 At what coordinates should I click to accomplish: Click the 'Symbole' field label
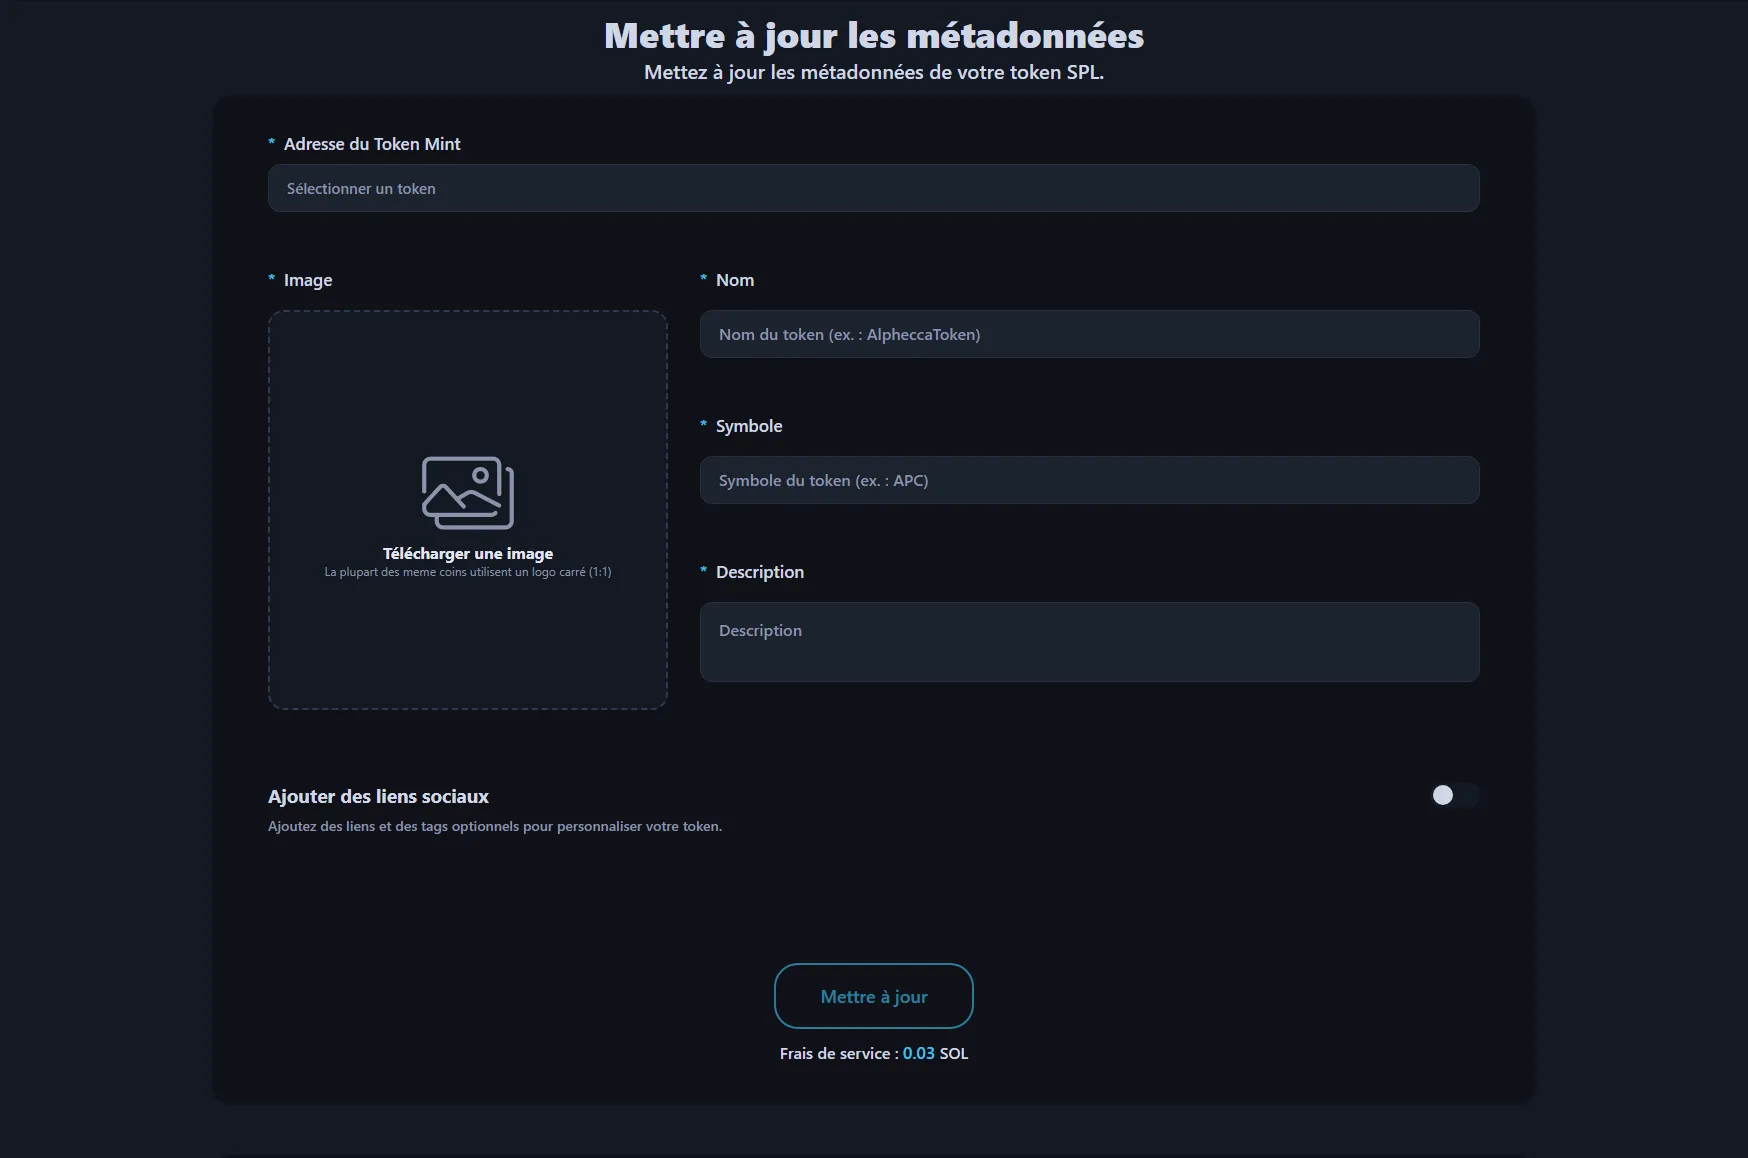tap(749, 426)
